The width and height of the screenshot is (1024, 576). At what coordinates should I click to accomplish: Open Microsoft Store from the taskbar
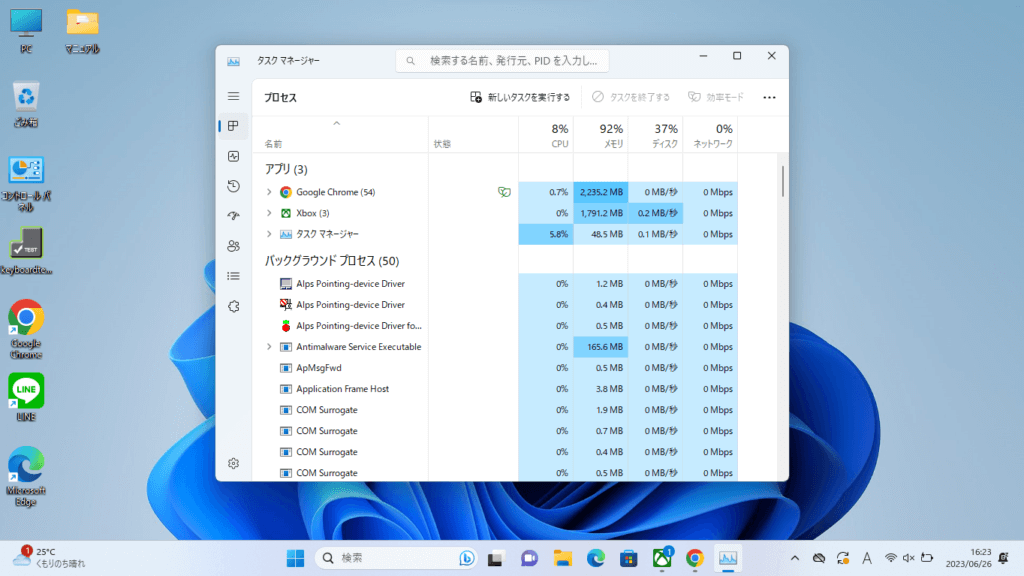(x=628, y=558)
